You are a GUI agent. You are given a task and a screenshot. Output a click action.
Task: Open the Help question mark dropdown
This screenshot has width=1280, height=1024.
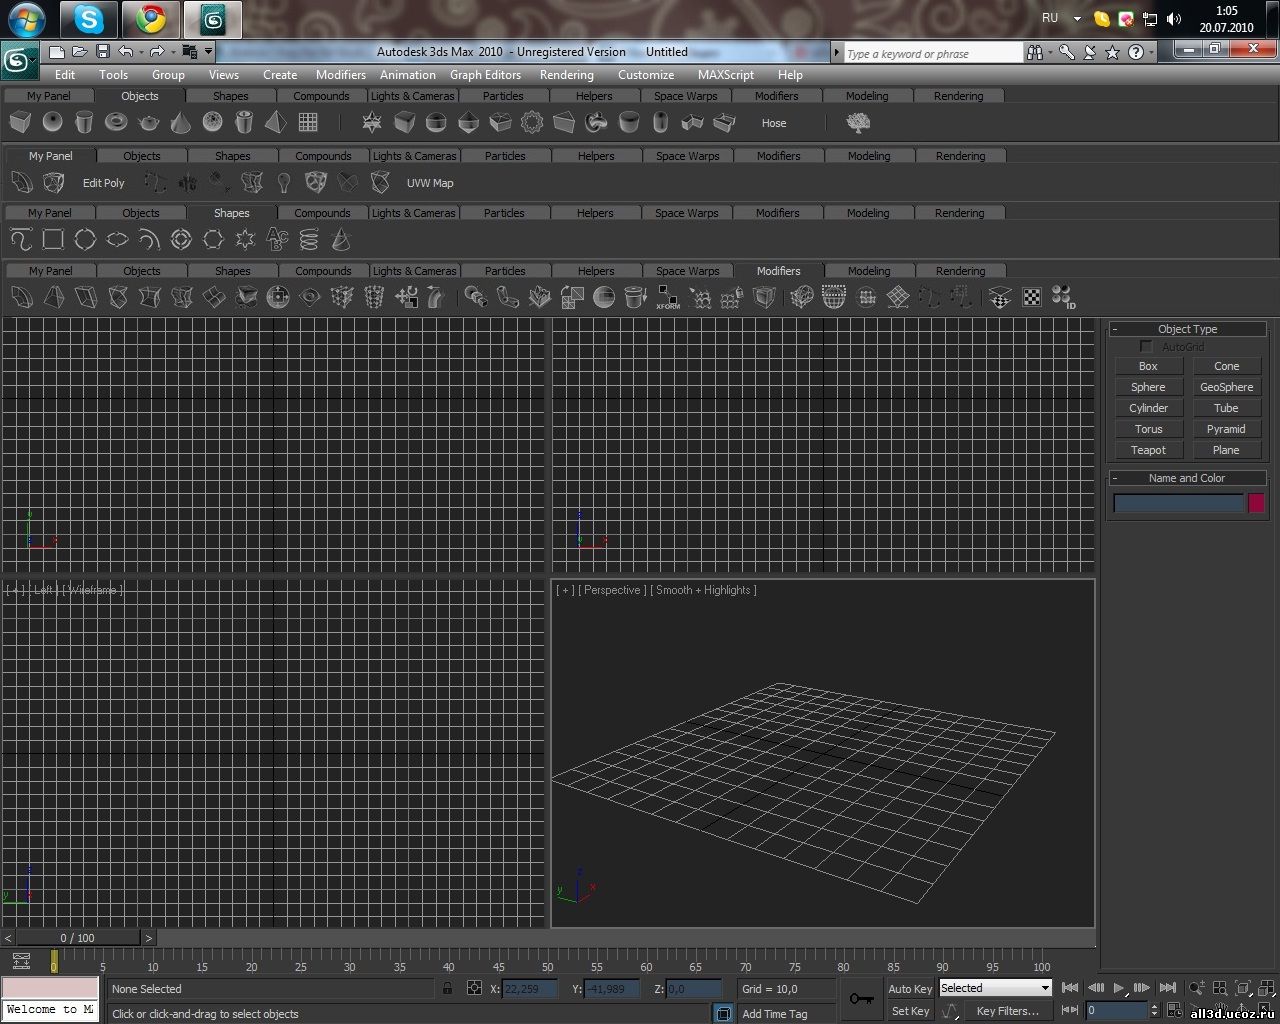[1153, 52]
